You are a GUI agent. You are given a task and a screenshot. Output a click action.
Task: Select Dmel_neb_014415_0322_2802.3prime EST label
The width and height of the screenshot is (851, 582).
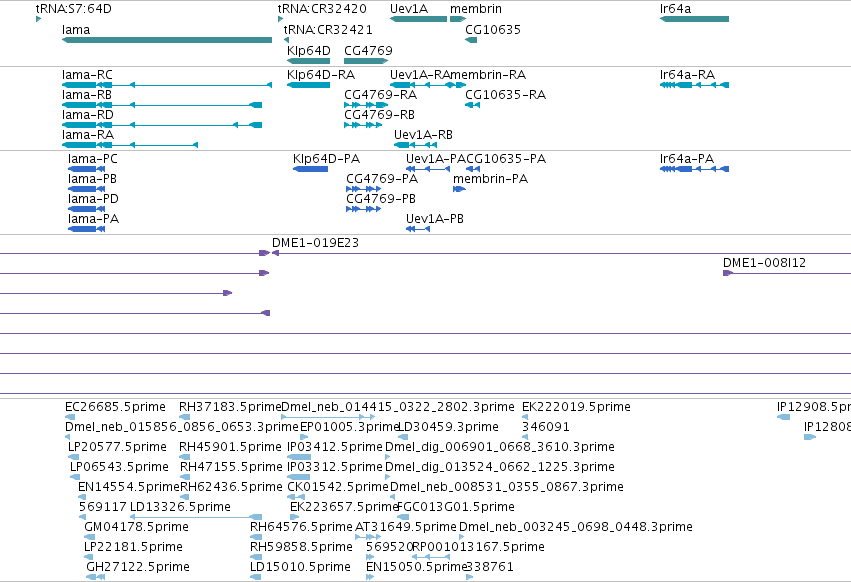pyautogui.click(x=398, y=407)
